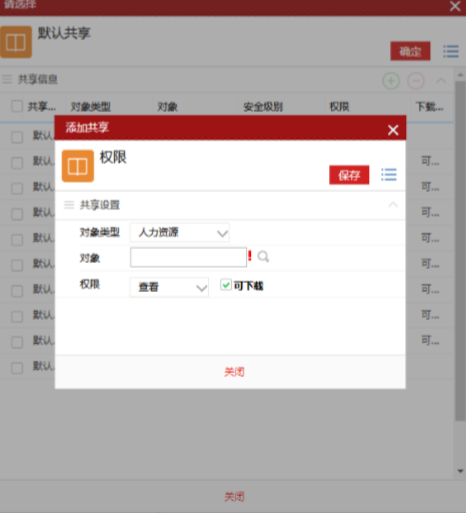
Task: Collapse the 共享设置 section chevron
Action: point(393,205)
